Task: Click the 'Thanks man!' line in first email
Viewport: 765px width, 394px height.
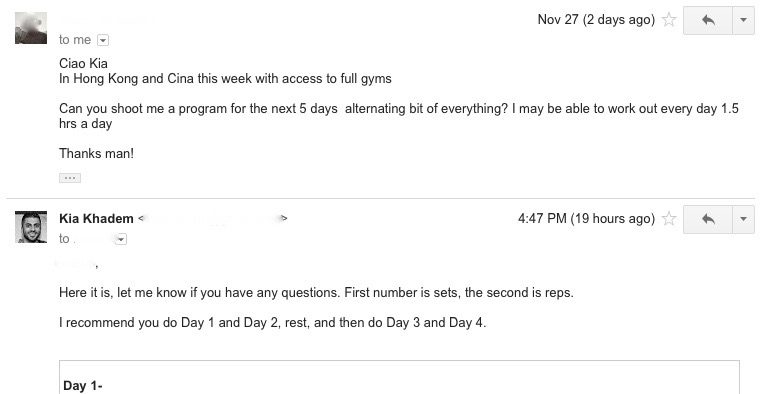Action: (x=97, y=154)
